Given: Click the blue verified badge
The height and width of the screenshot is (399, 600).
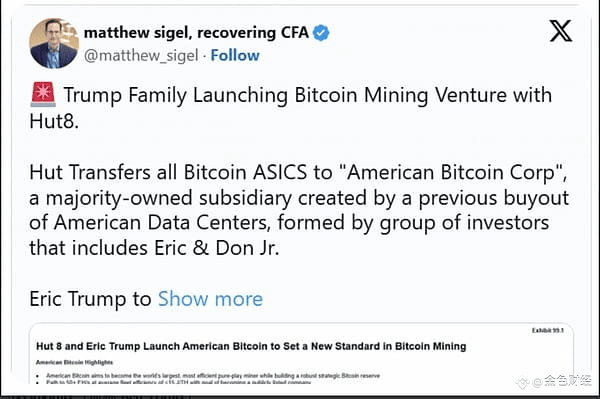Looking at the screenshot, I should coord(321,33).
